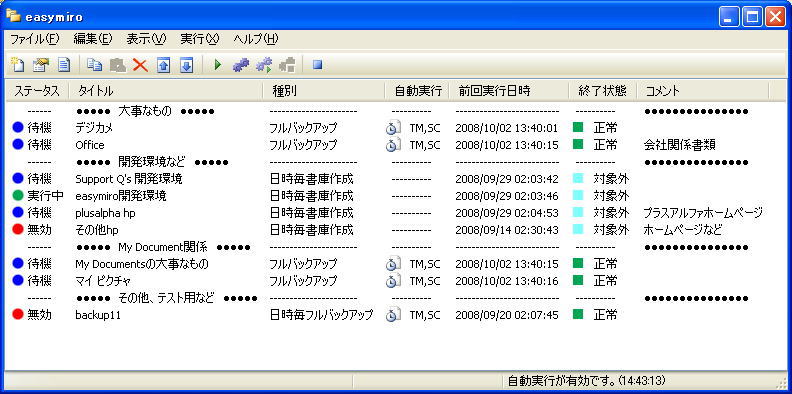Click the timer icon in backup11 row
Viewport: 792px width, 394px height.
click(393, 315)
